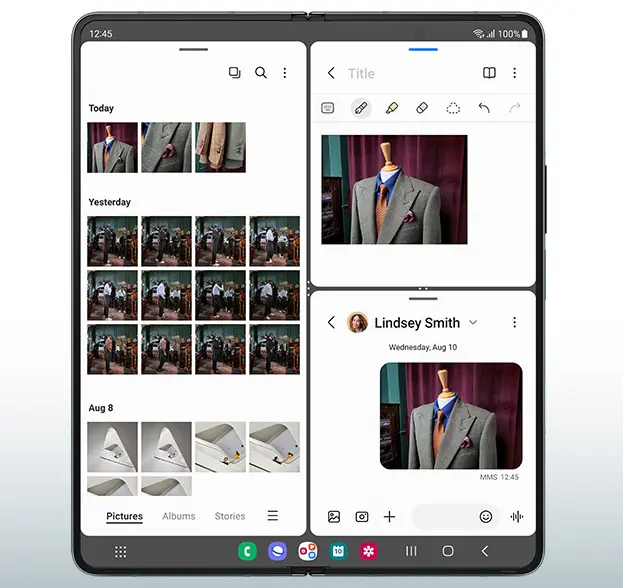
Task: Tap the Home navigation button
Action: pos(448,551)
